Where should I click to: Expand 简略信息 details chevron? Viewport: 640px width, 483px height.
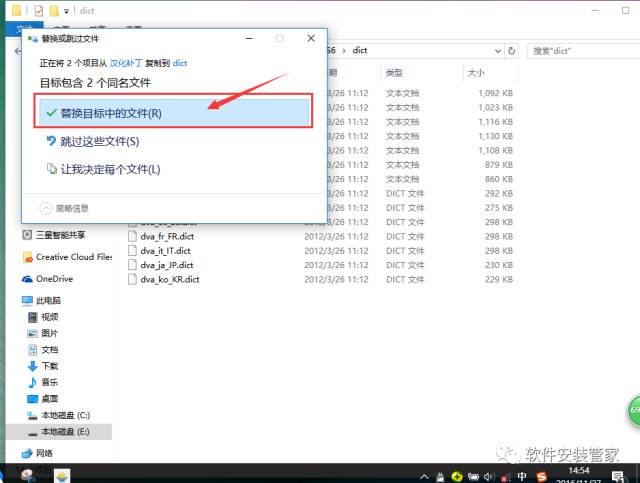click(46, 207)
